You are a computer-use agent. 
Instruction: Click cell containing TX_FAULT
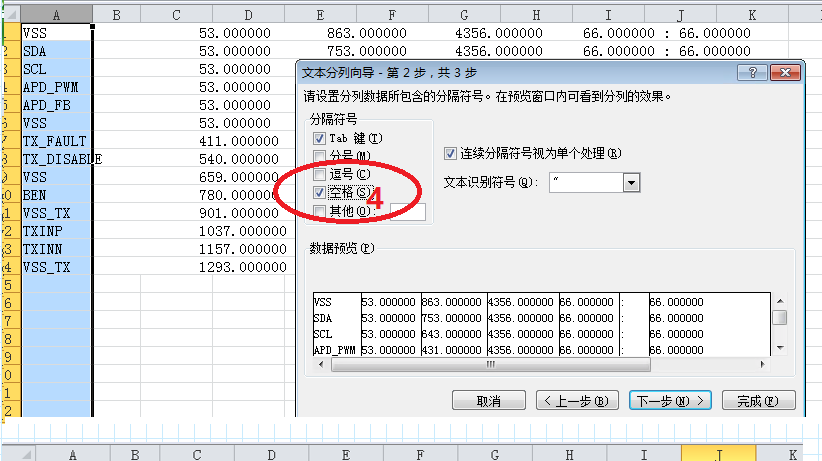[56, 141]
